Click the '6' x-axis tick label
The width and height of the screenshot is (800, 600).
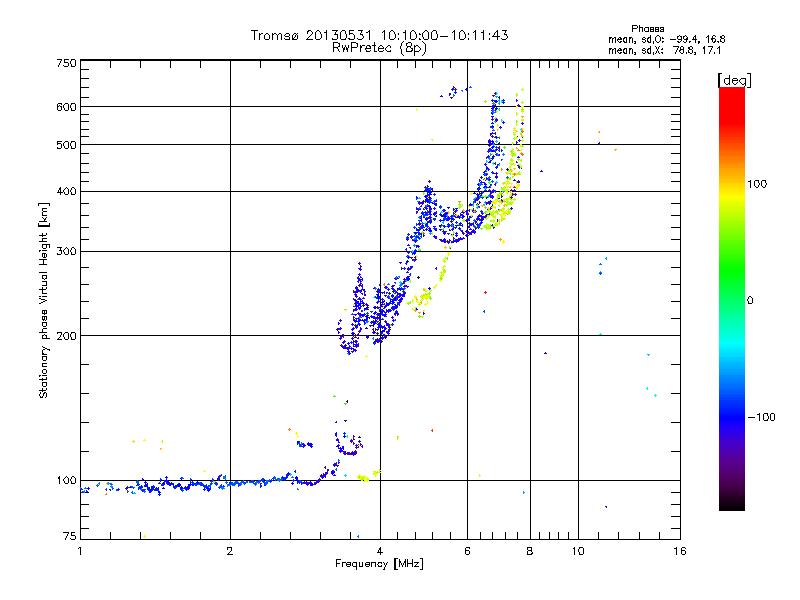467,552
